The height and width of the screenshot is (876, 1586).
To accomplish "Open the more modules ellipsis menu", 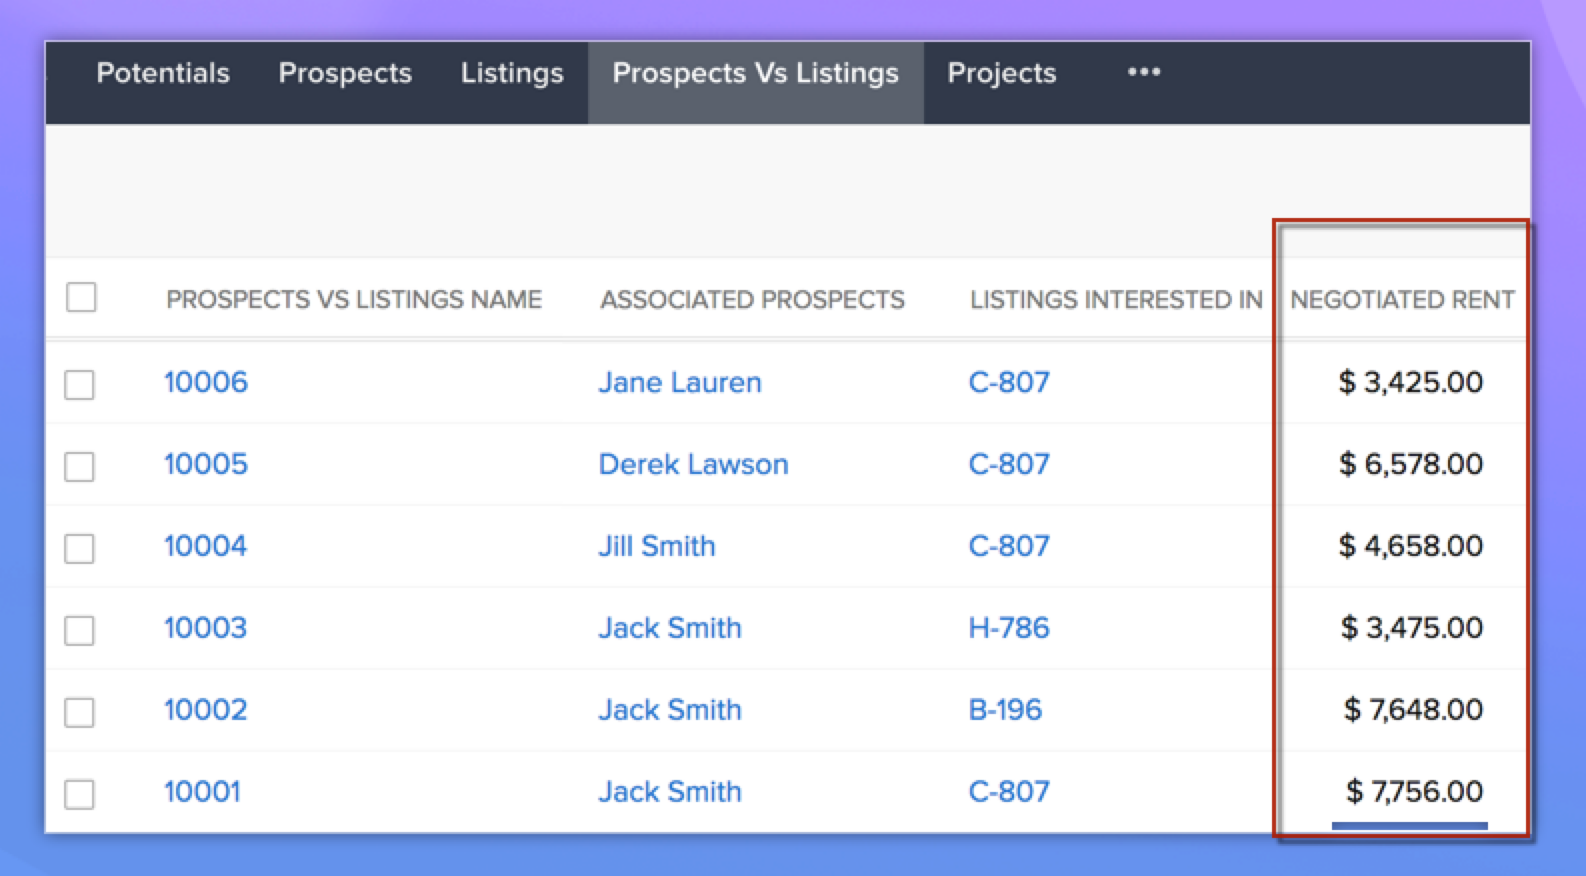I will tap(1143, 73).
